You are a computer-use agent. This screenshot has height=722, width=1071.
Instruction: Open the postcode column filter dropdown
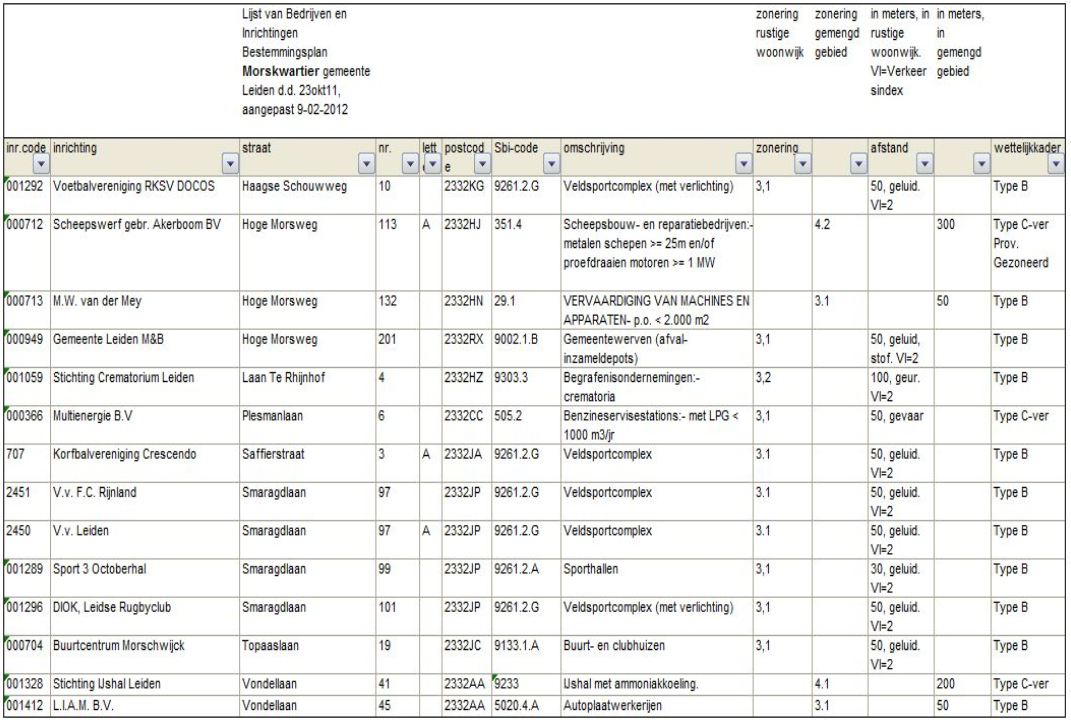point(482,164)
